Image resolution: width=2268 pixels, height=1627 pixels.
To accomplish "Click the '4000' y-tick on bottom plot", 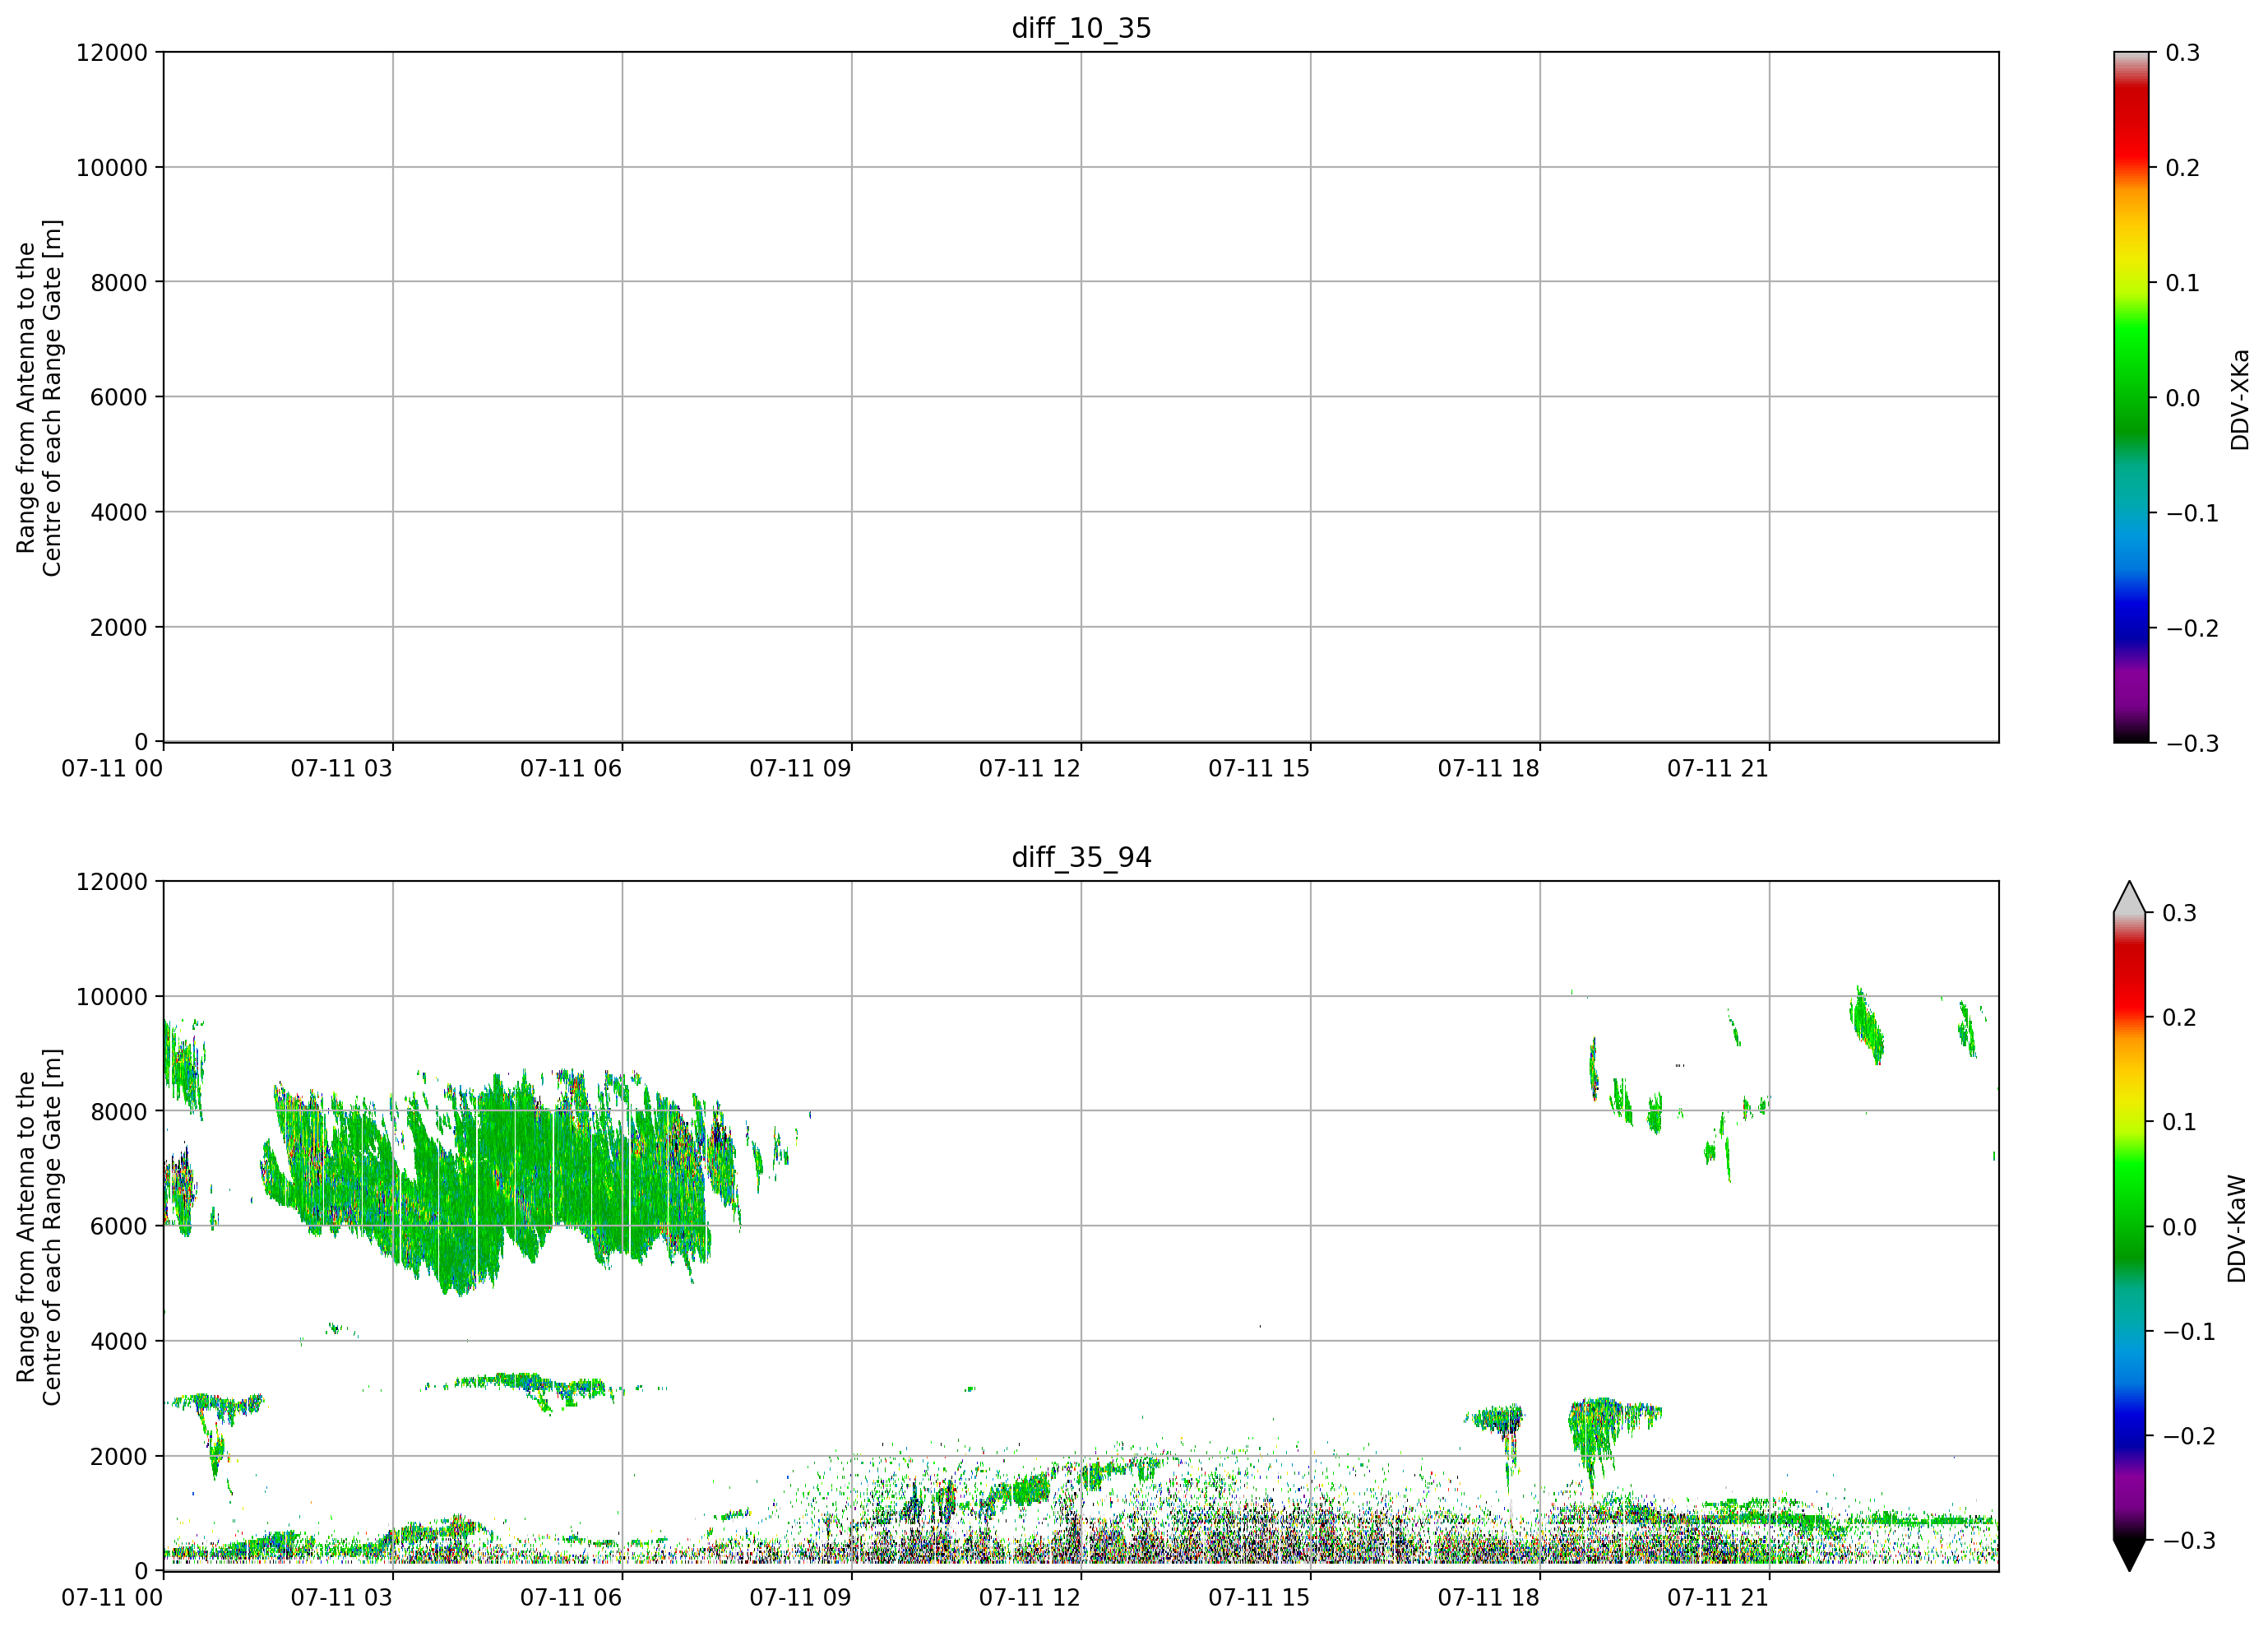I will coord(119,1341).
